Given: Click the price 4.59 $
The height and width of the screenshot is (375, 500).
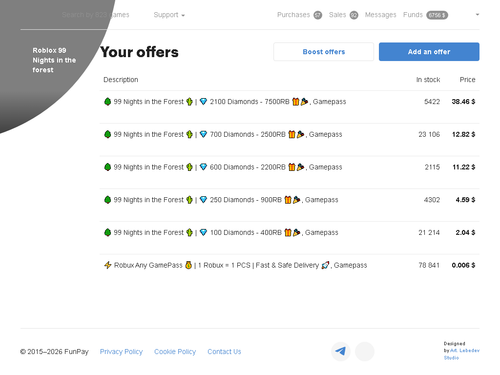Looking at the screenshot, I should click(x=465, y=200).
